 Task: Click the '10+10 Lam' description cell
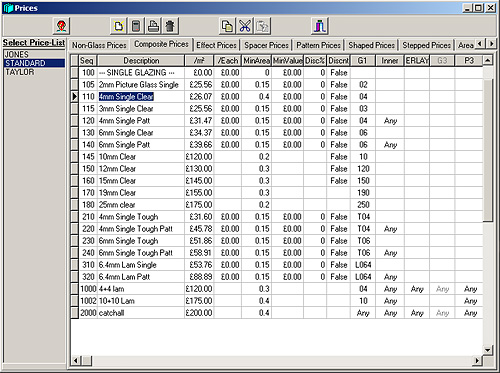click(x=141, y=301)
